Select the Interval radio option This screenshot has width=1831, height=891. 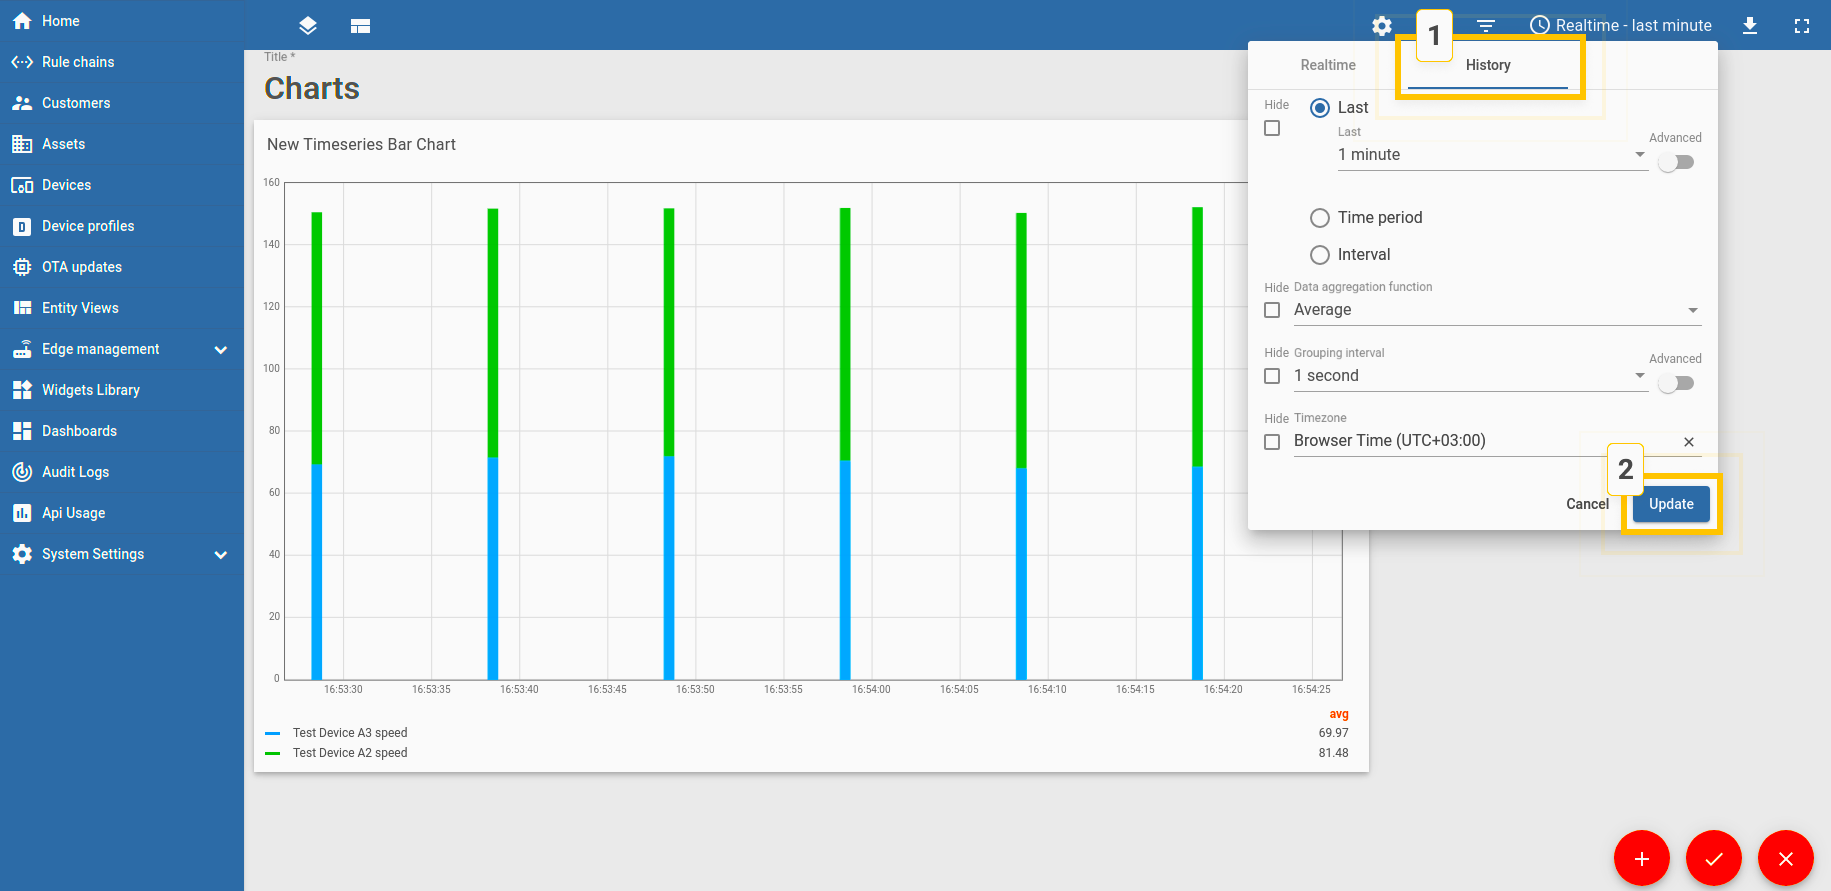[1320, 255]
